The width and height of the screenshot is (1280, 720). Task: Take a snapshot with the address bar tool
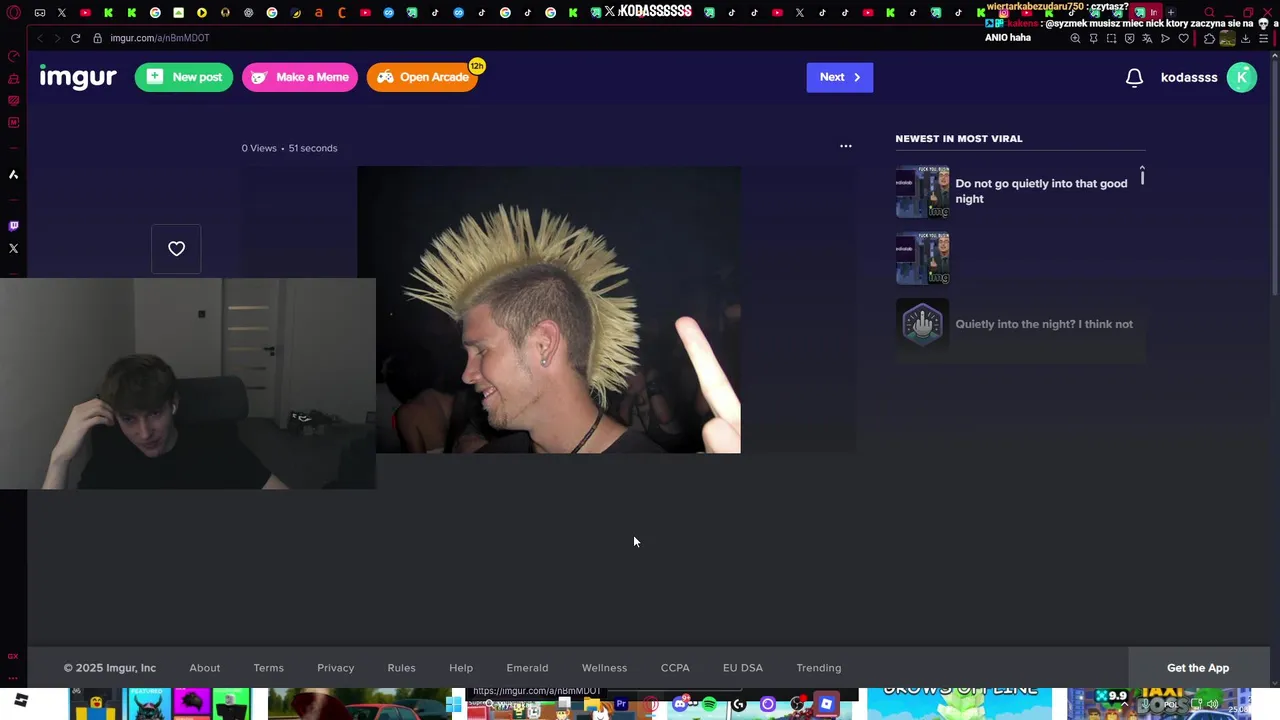pos(1112,38)
